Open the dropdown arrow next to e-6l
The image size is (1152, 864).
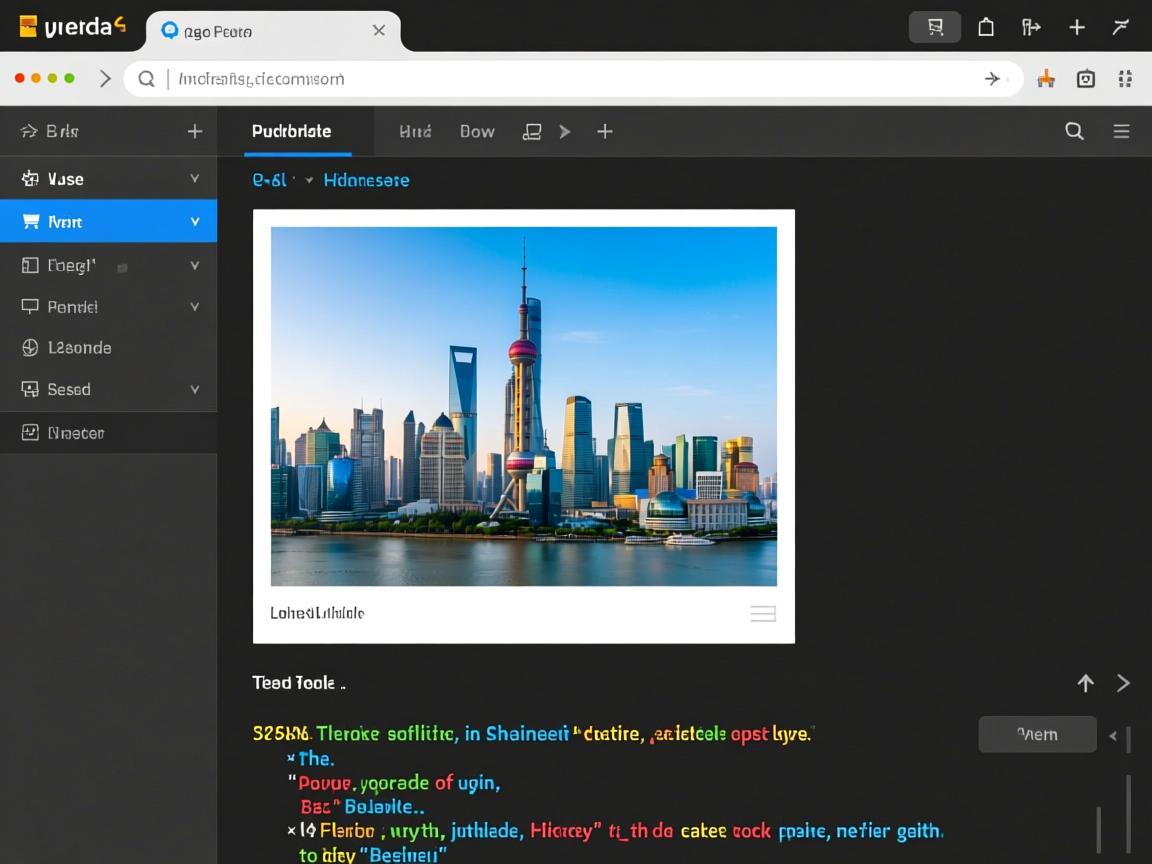(309, 181)
